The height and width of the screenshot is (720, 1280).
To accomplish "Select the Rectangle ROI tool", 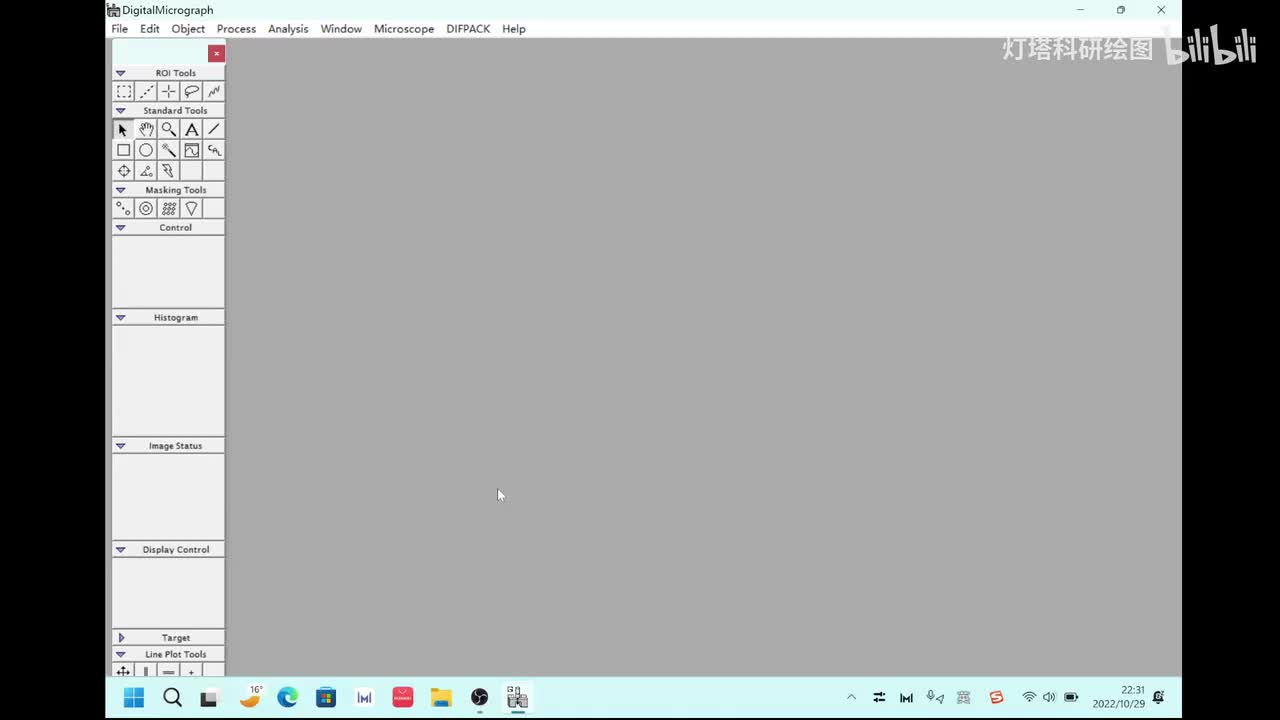I will pyautogui.click(x=124, y=91).
